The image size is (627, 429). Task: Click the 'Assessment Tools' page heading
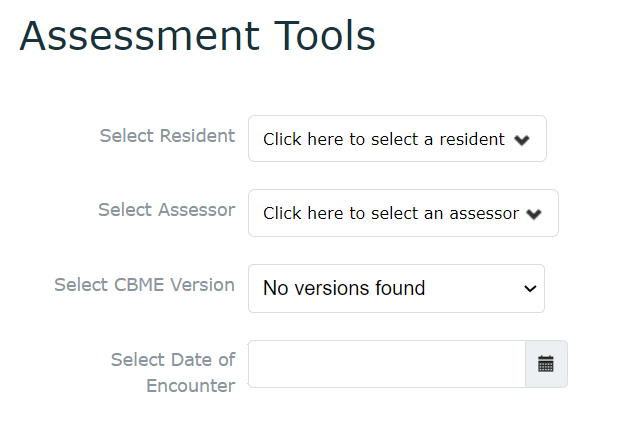pyautogui.click(x=198, y=36)
